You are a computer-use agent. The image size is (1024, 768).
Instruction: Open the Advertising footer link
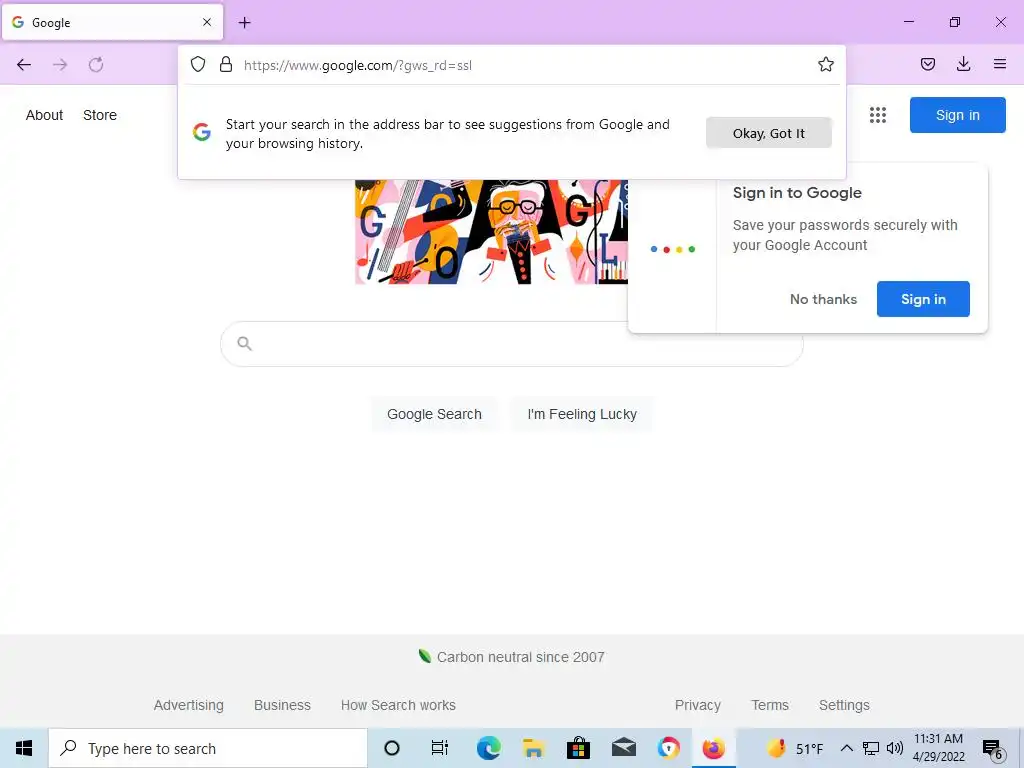[x=189, y=705]
